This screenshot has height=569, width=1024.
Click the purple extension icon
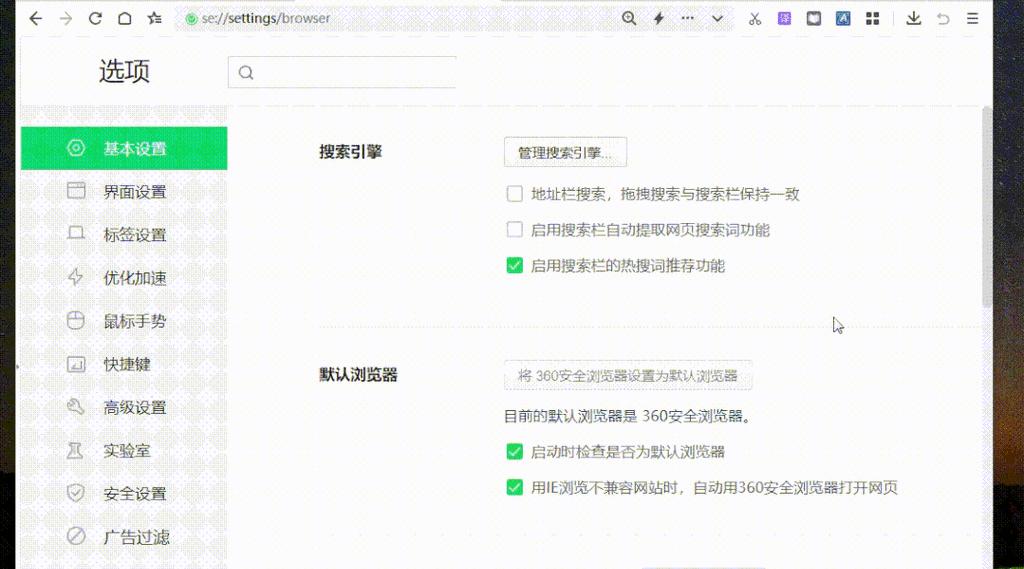pos(784,18)
